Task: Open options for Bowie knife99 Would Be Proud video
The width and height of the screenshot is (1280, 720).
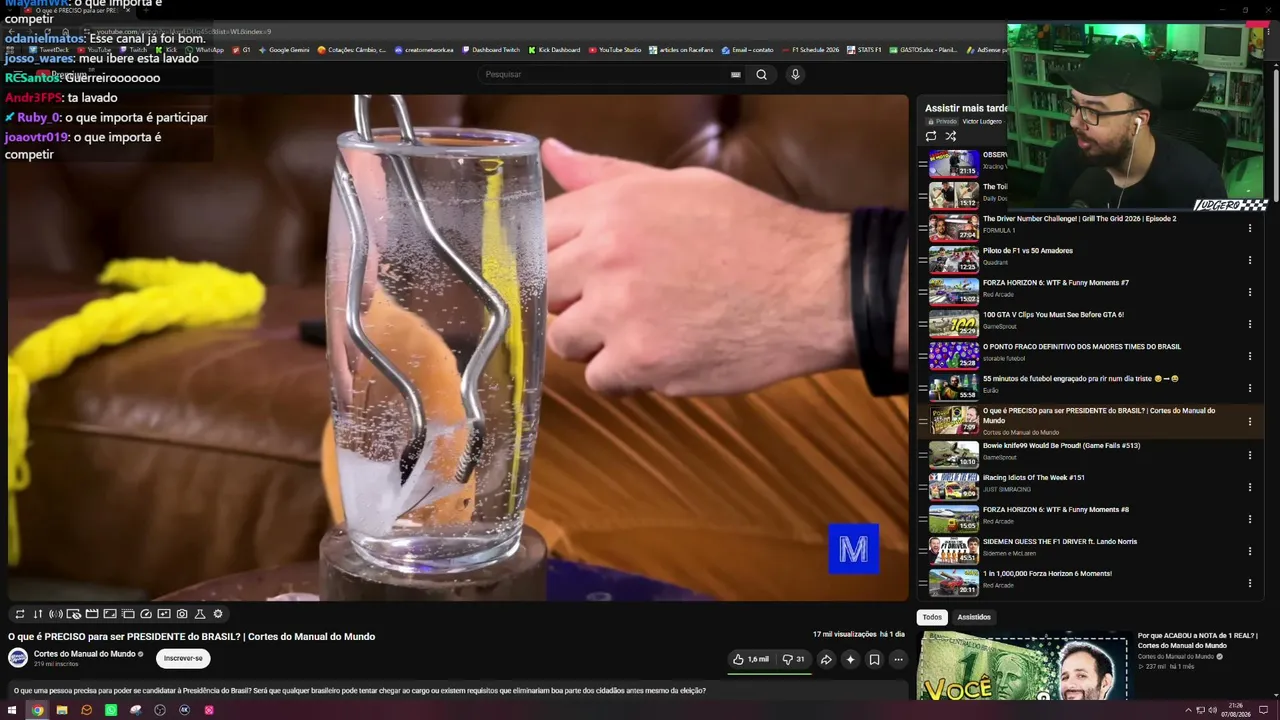Action: pyautogui.click(x=1249, y=454)
